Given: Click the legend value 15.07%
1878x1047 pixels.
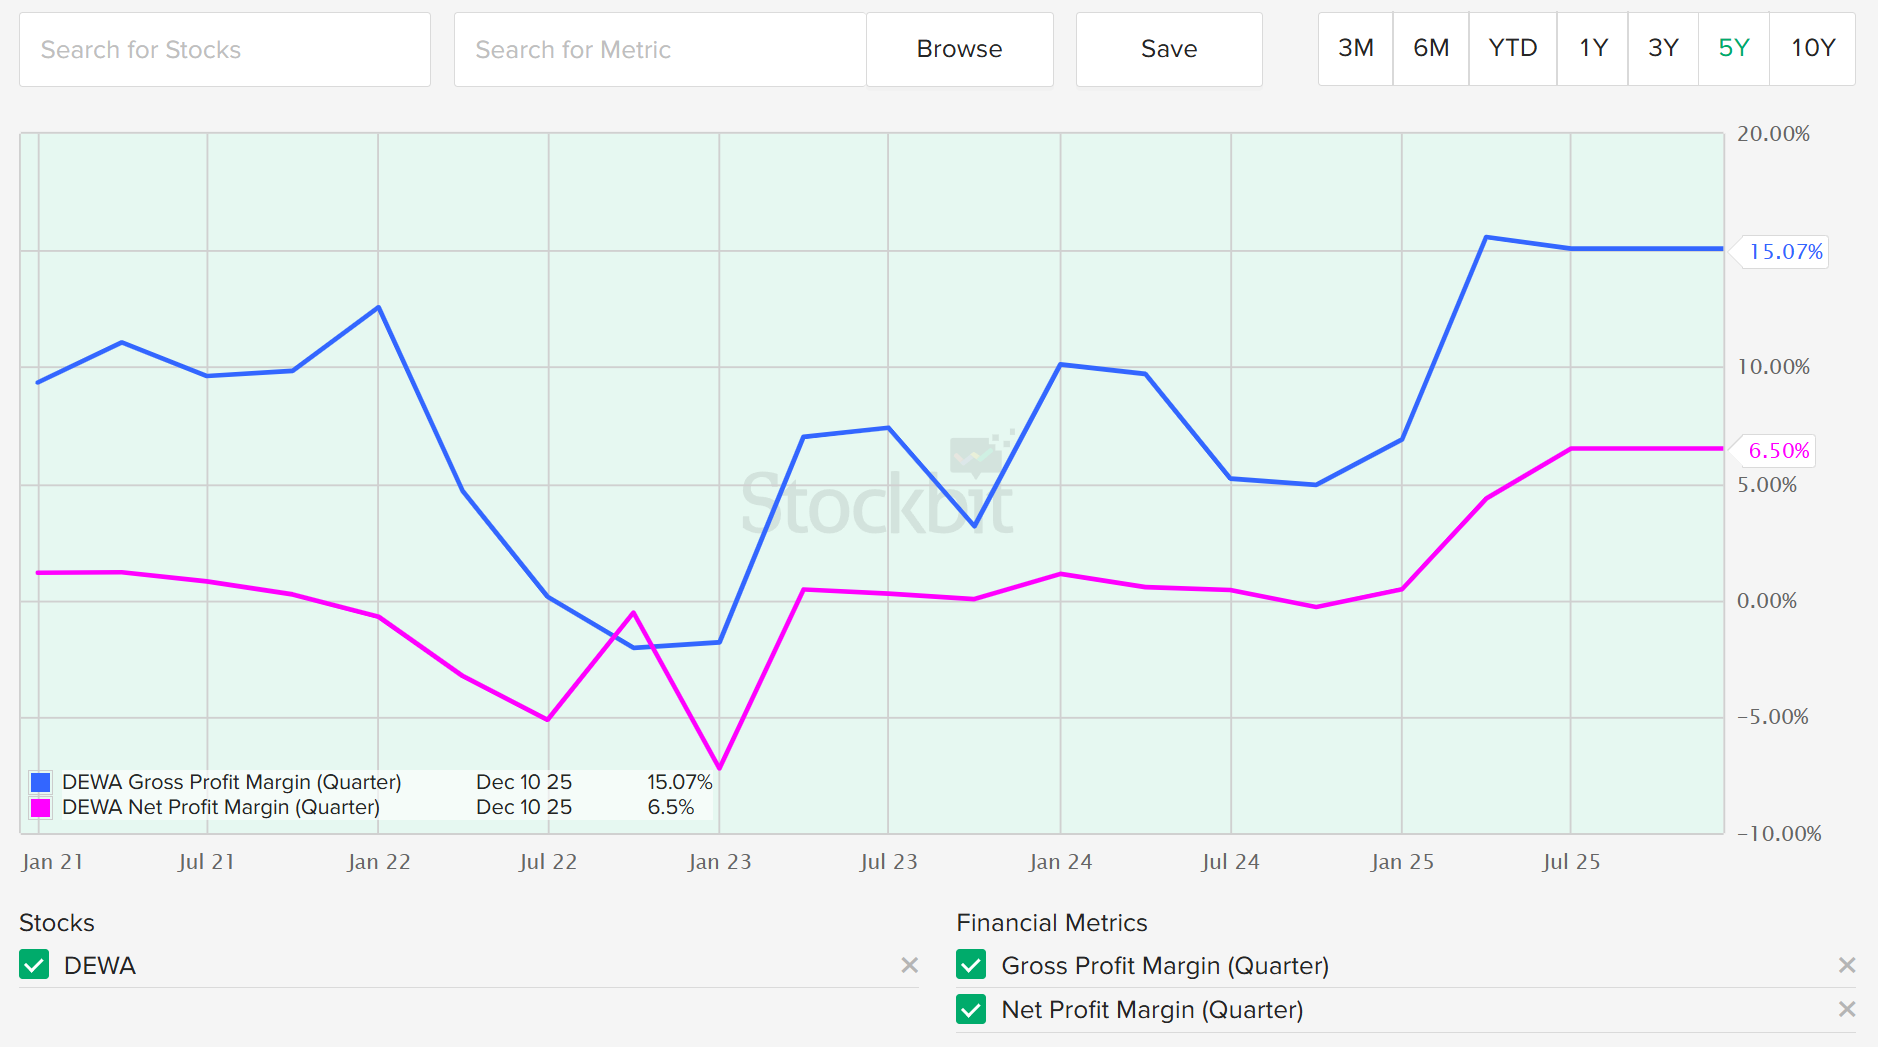Looking at the screenshot, I should pos(680,782).
